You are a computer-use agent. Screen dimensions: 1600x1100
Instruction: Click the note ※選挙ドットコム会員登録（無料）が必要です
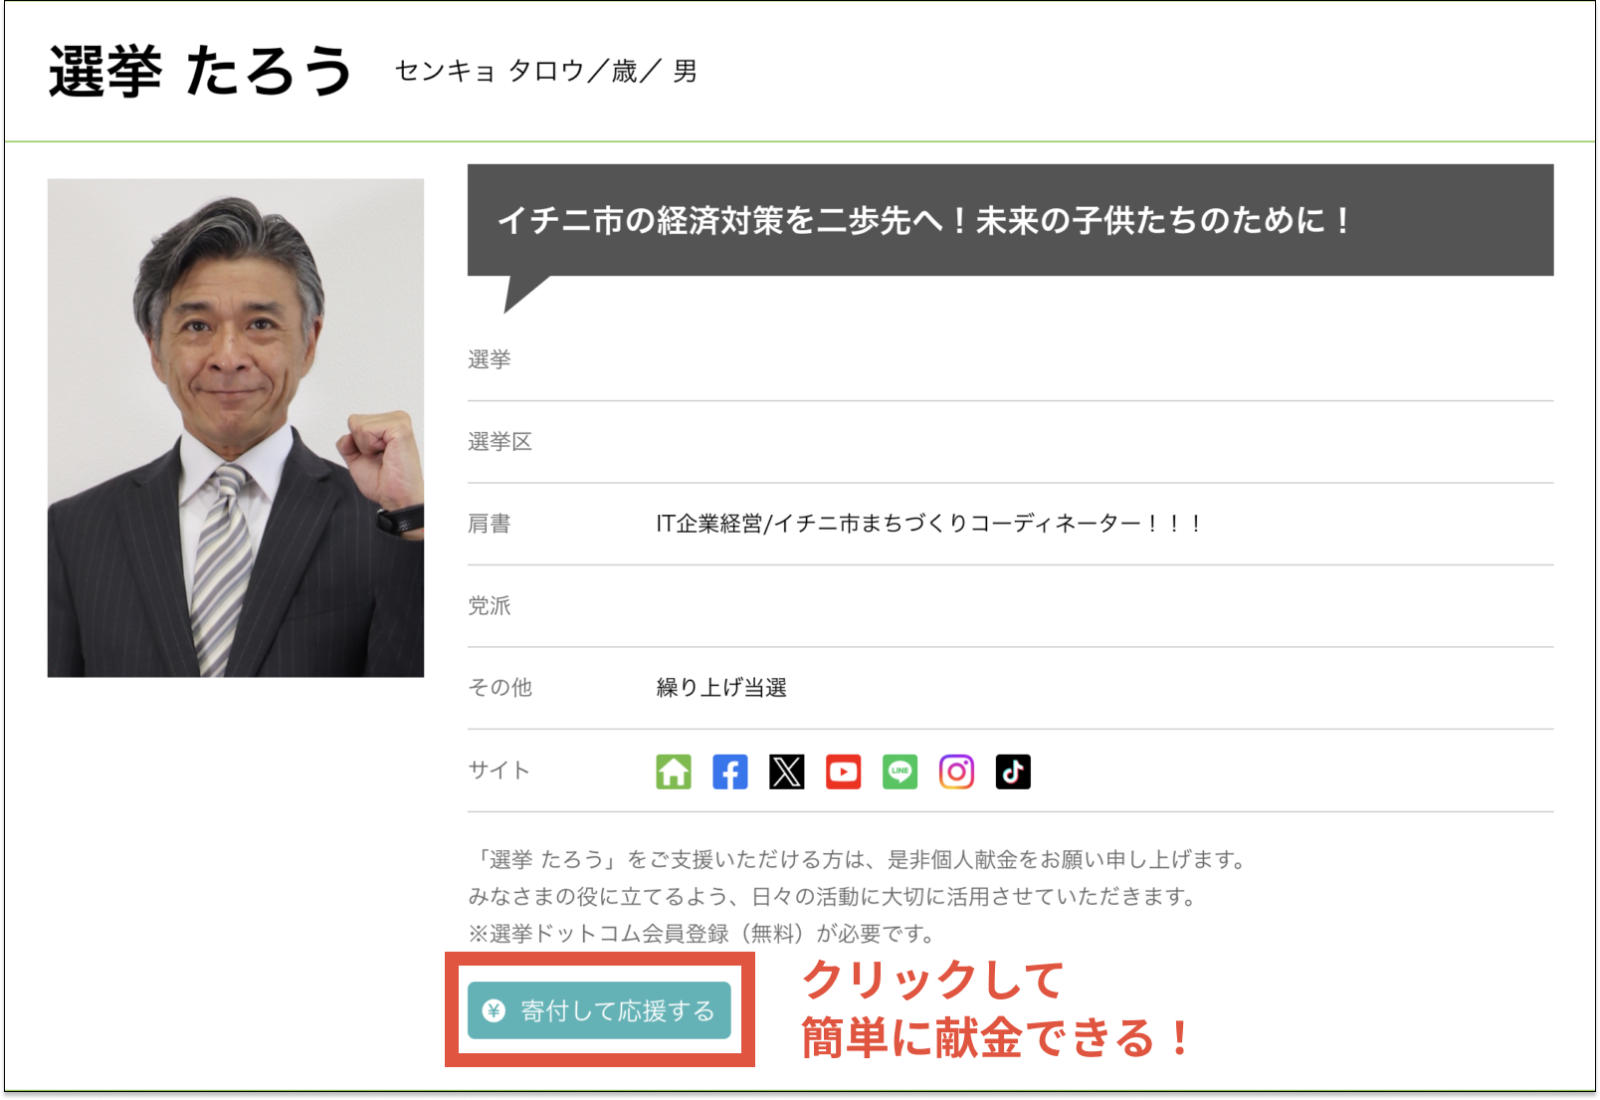click(702, 933)
